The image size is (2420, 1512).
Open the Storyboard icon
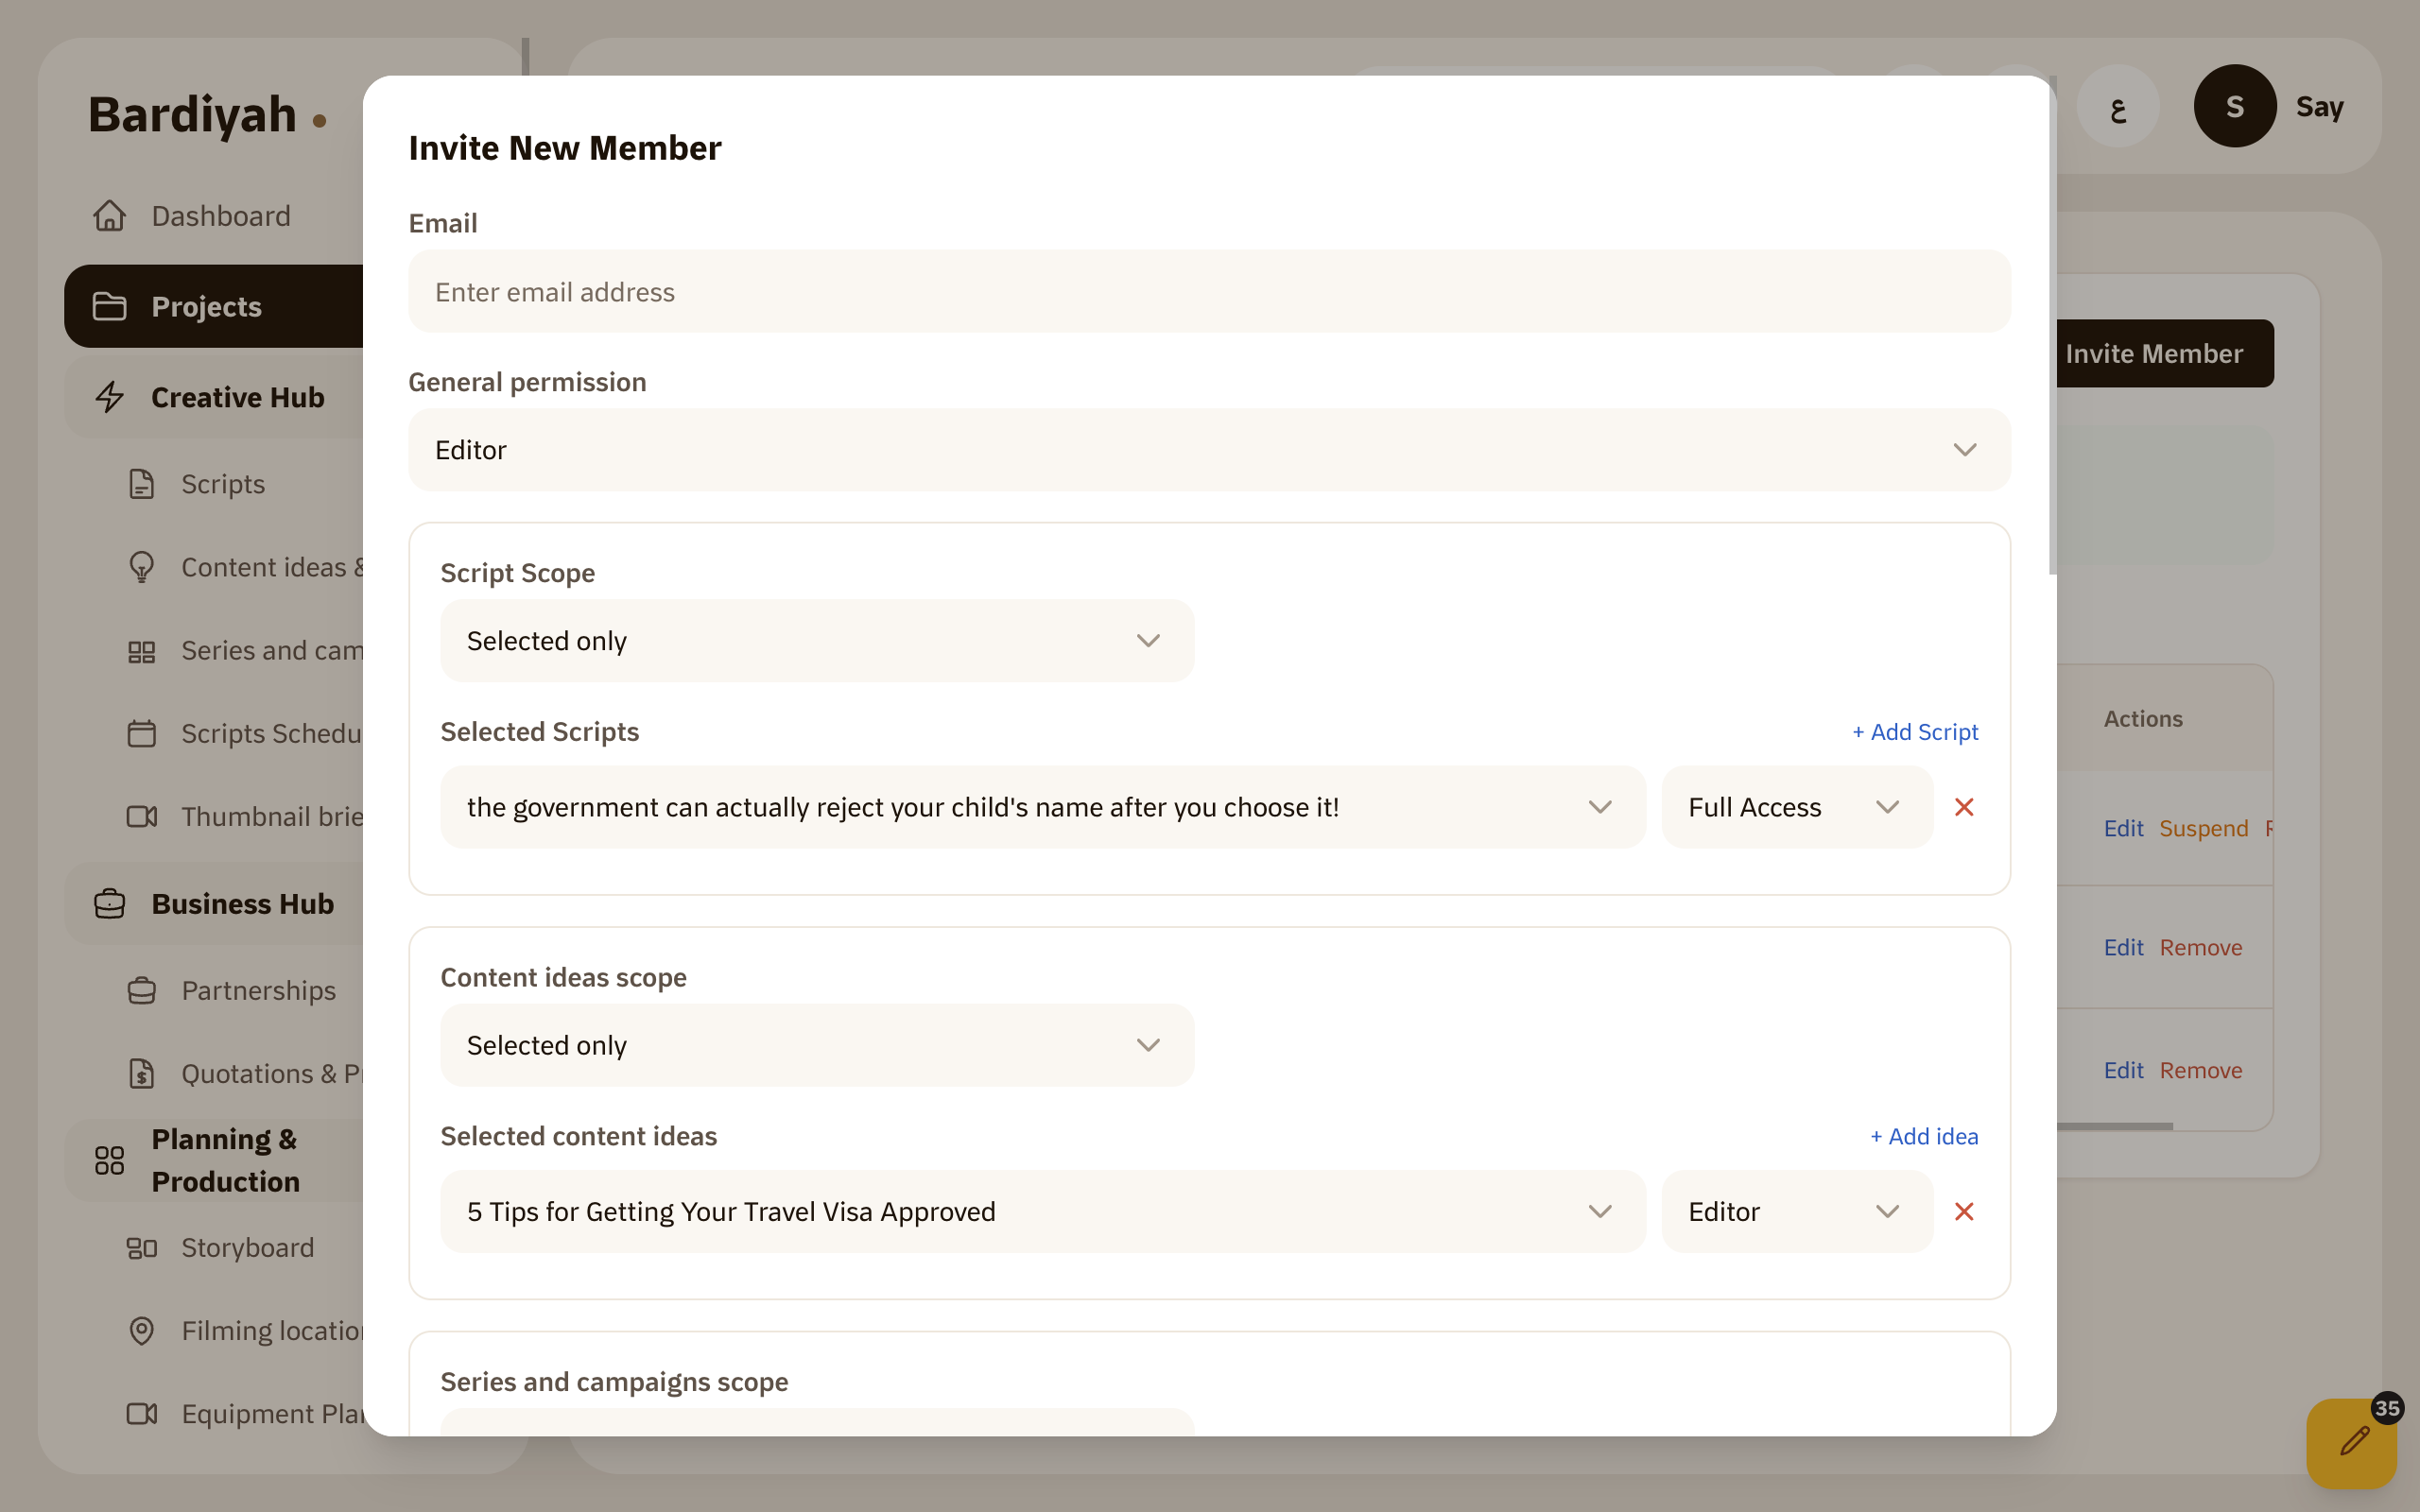142,1248
